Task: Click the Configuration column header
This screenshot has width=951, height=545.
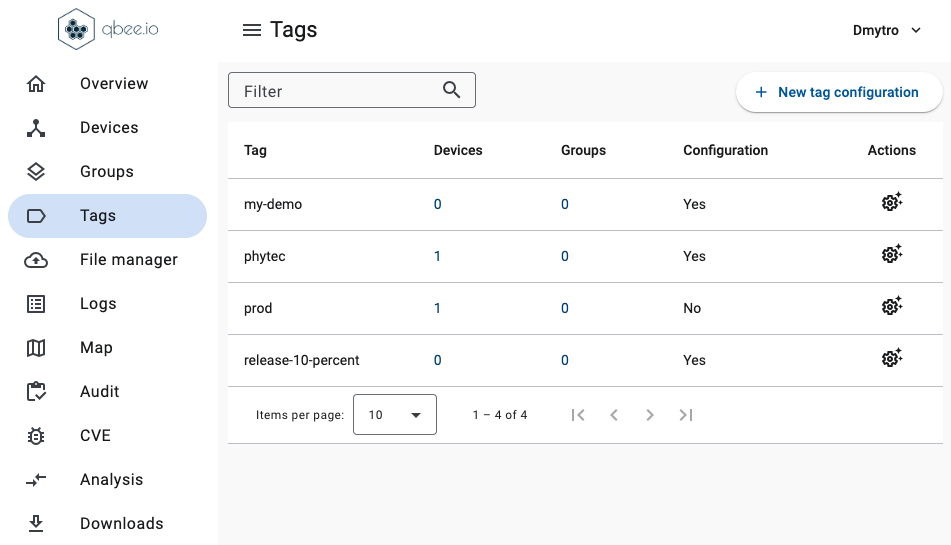Action: (725, 150)
